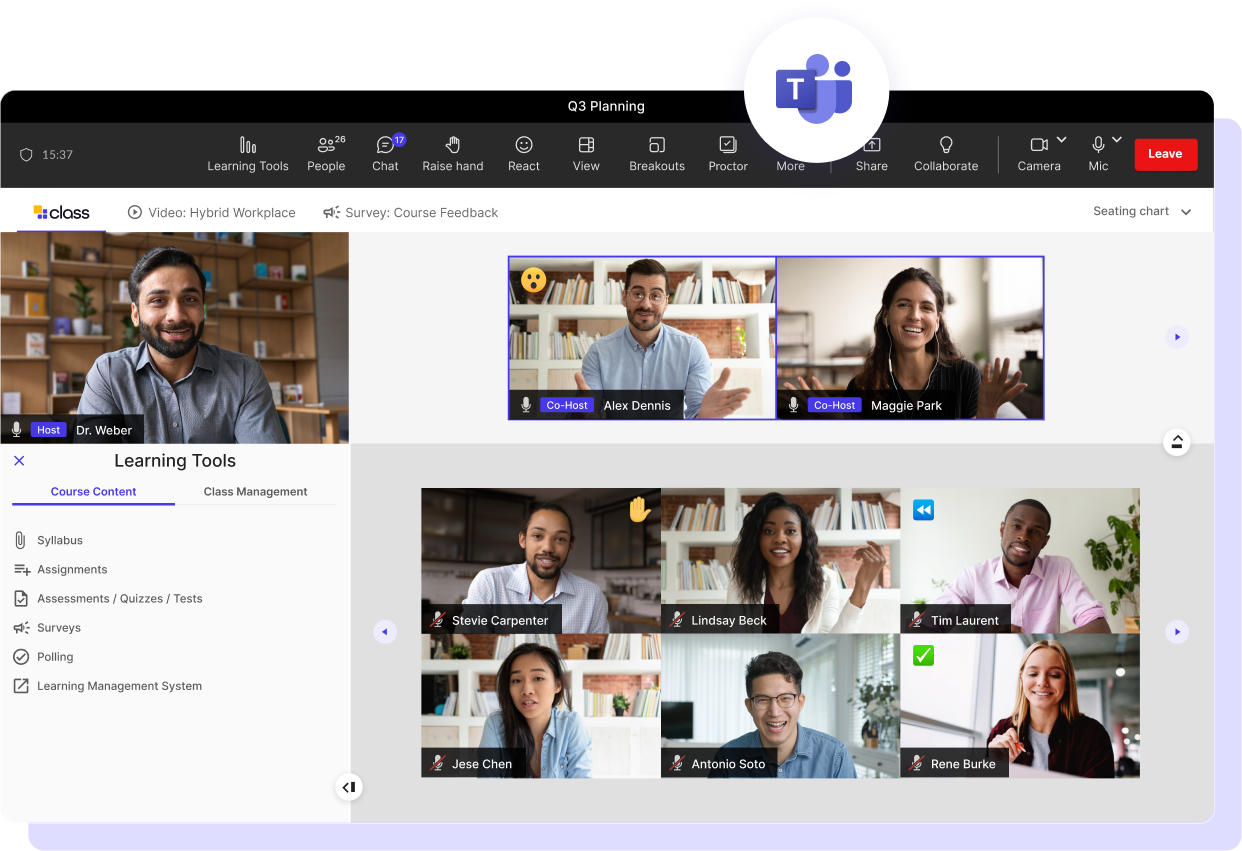Open the Polling tool in Course Content
Viewport: 1242px width, 851px height.
tap(55, 656)
